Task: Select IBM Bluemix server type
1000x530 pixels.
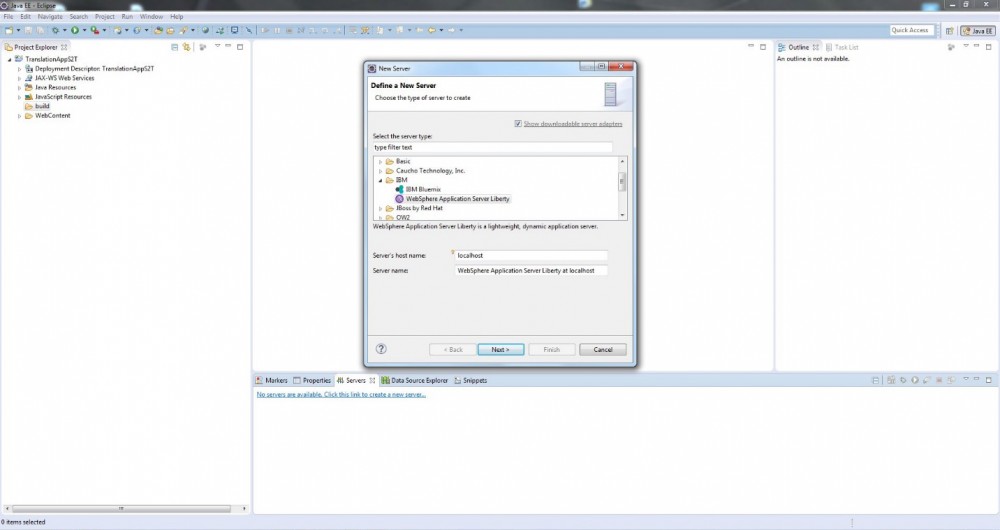Action: pos(423,189)
